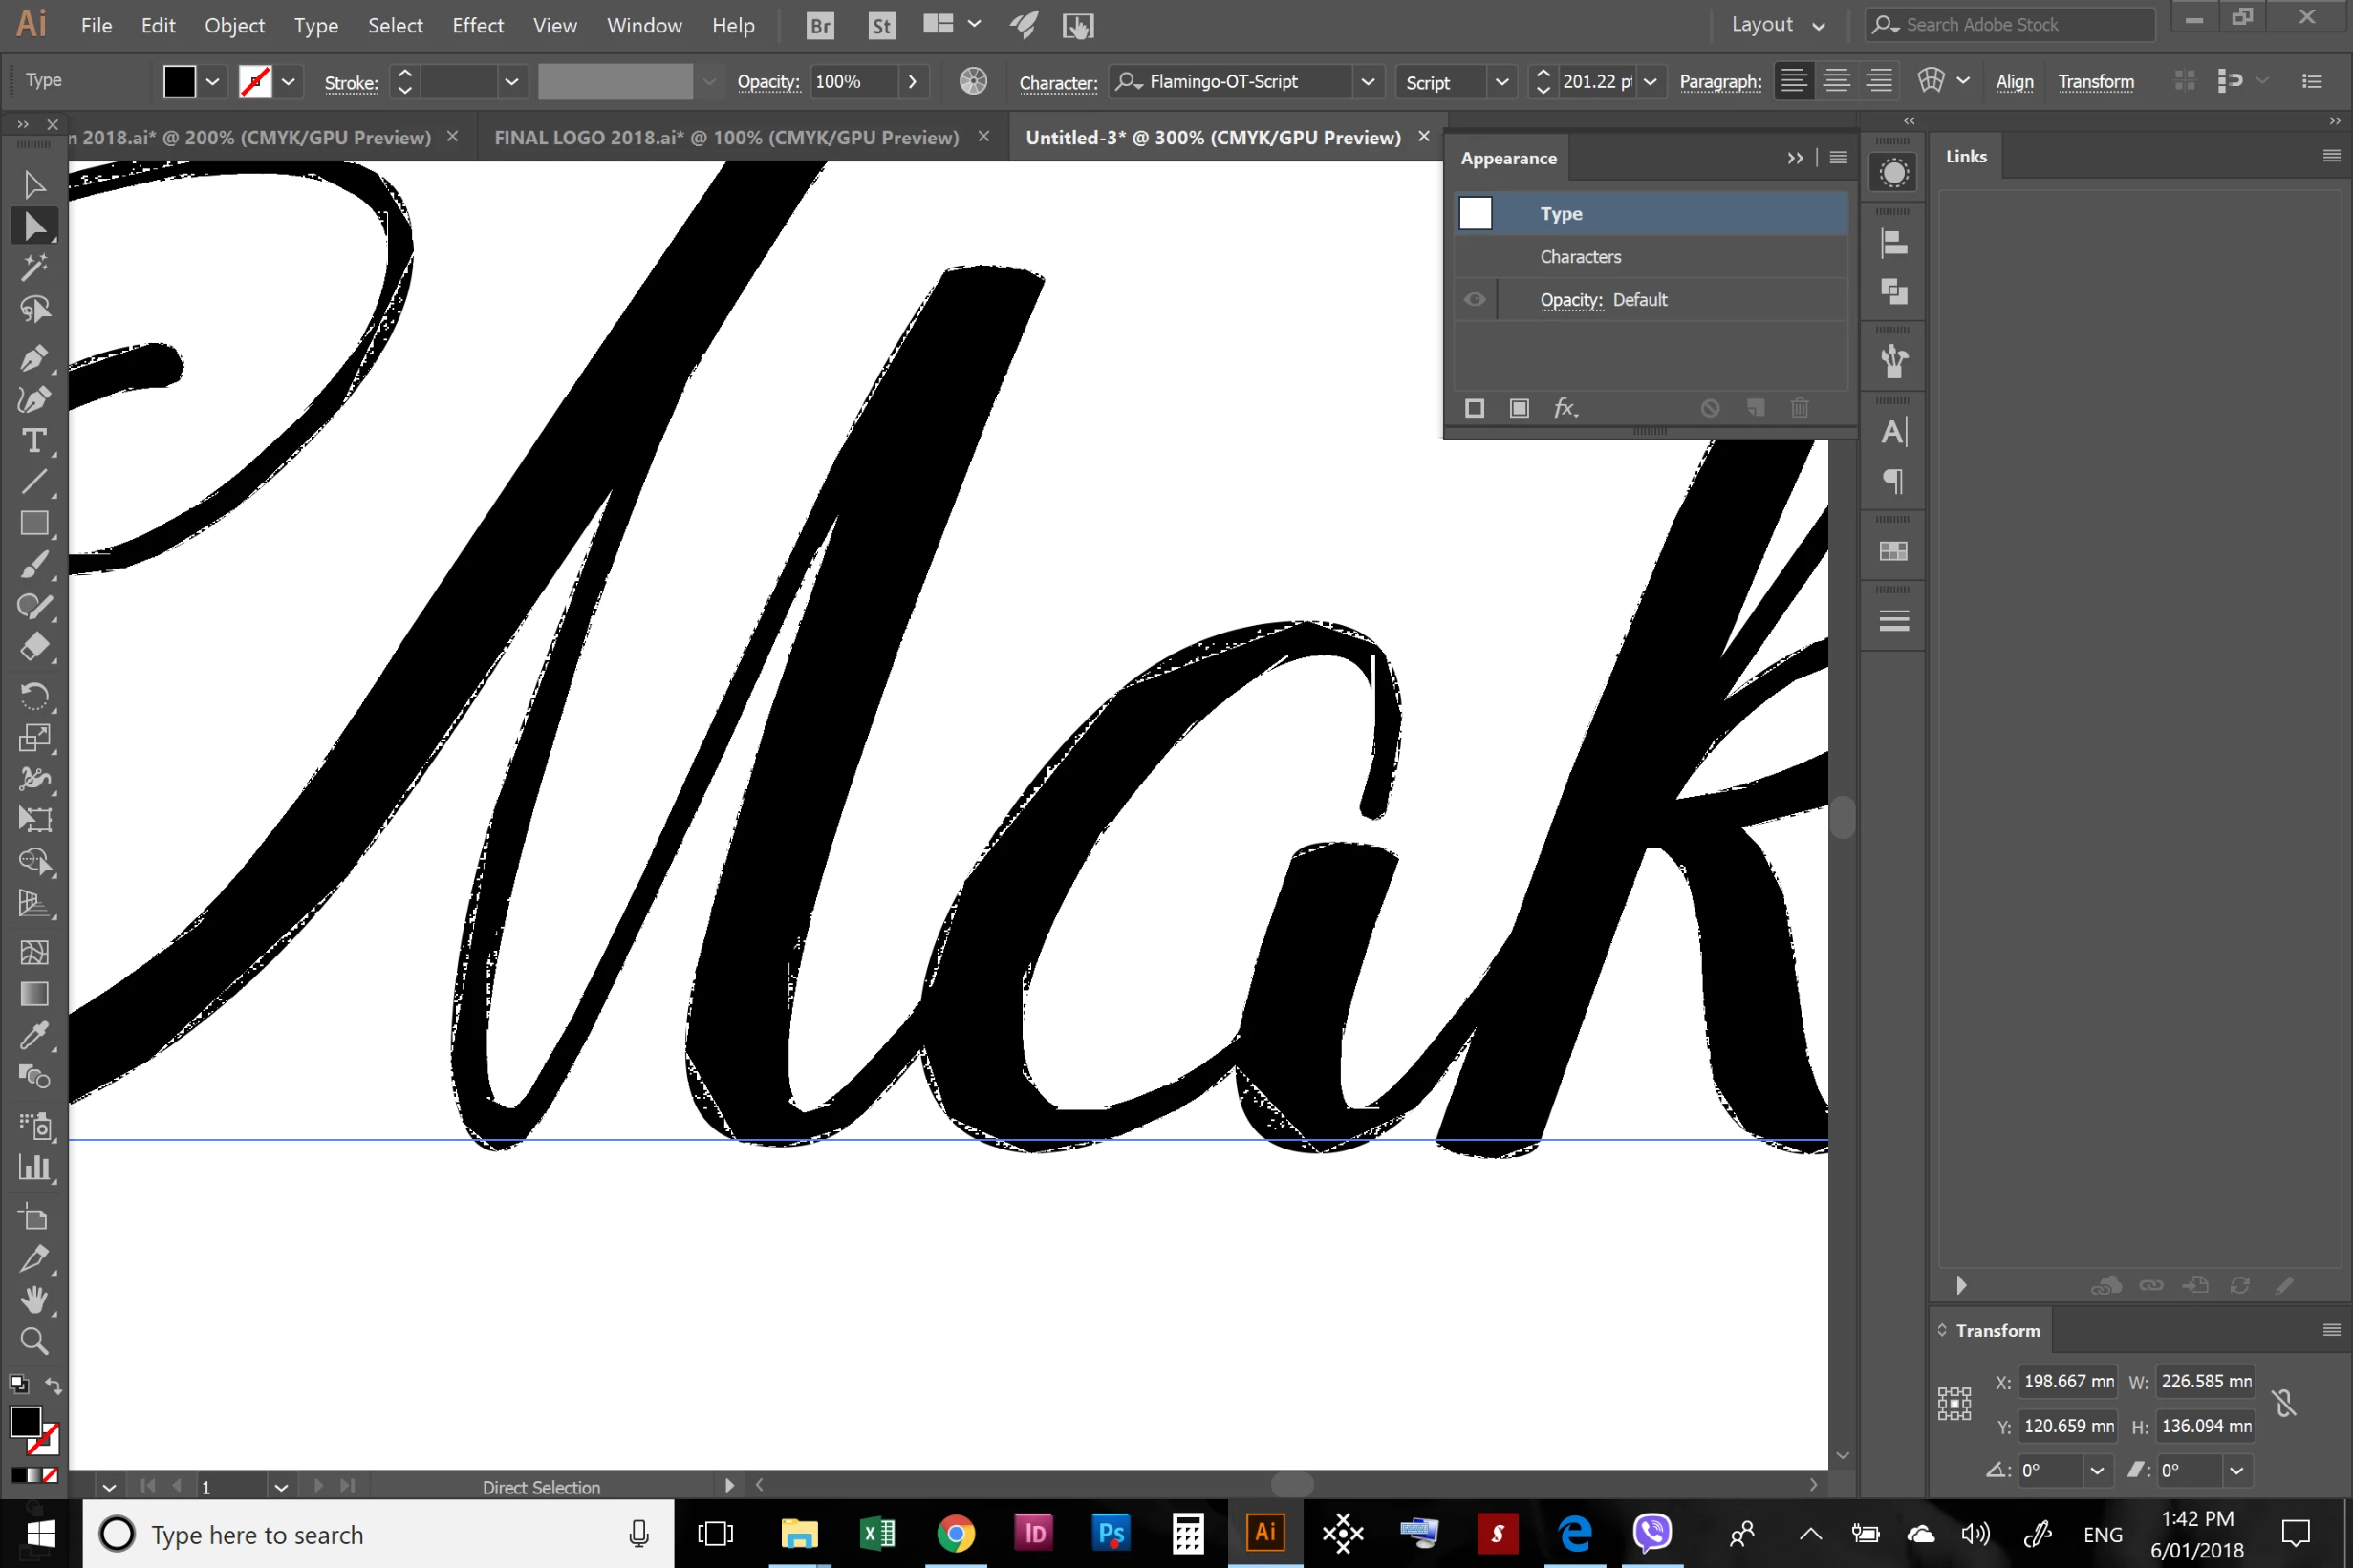Expand the font style Script dropdown
Viewport: 2353px width, 1568px height.
tap(1501, 82)
